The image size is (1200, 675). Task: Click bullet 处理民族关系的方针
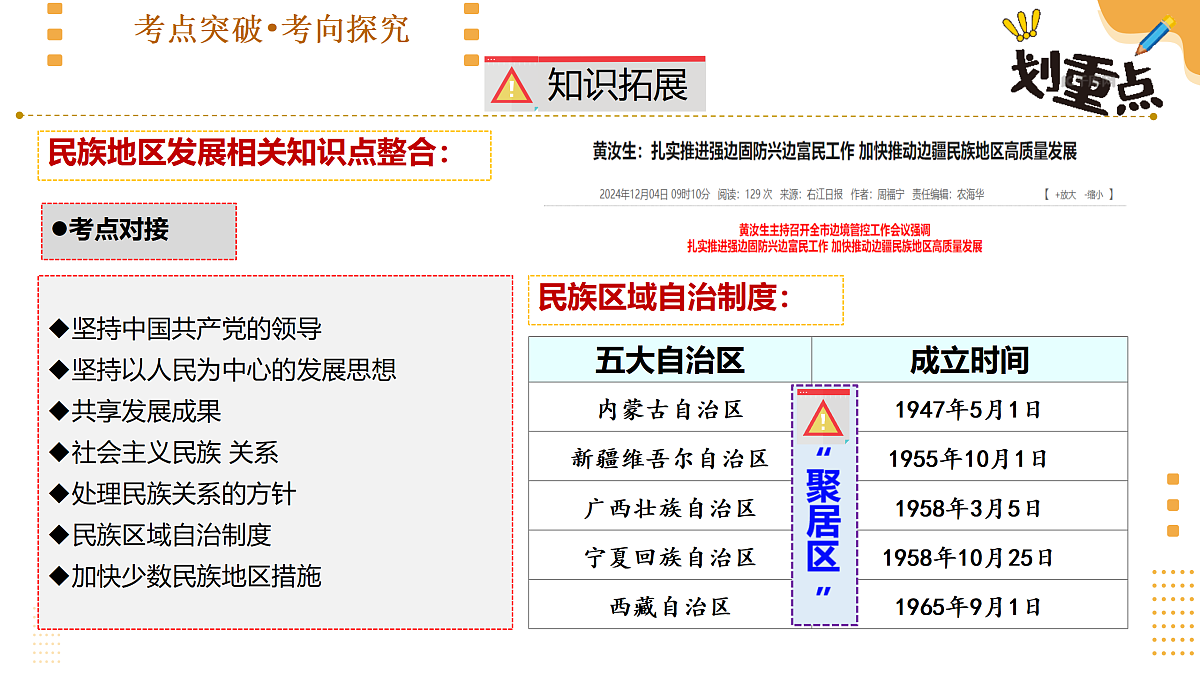click(x=173, y=494)
